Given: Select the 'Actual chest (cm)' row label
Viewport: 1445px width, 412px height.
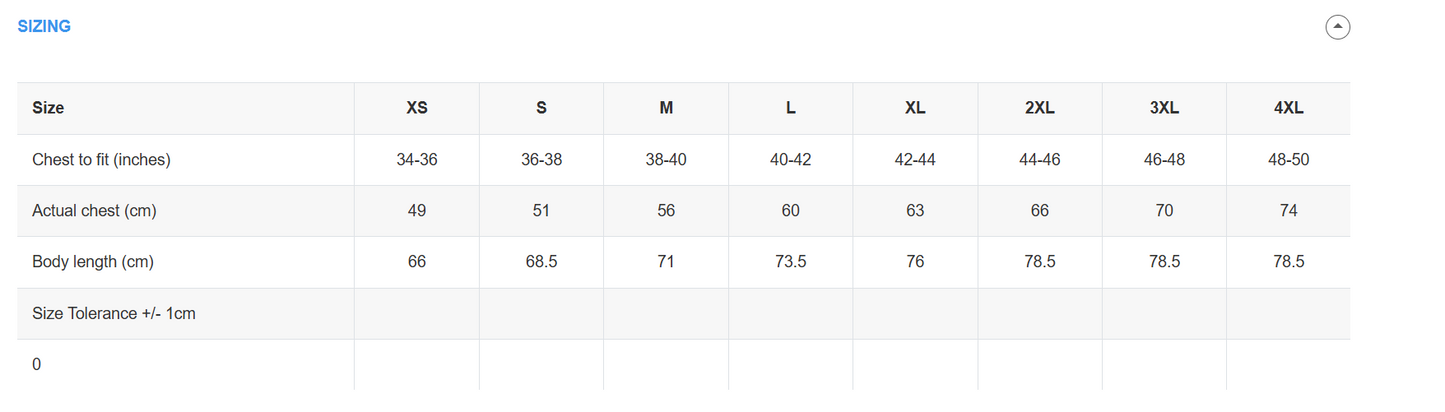Looking at the screenshot, I should point(94,211).
